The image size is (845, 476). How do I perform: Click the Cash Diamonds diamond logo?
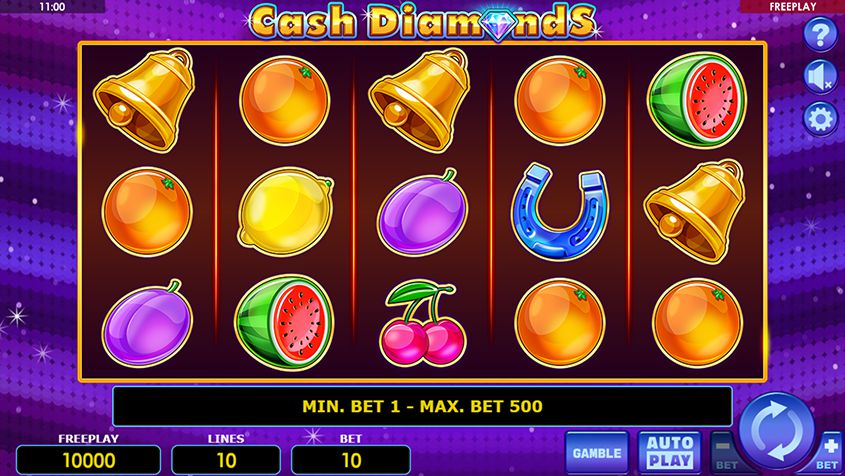422,22
